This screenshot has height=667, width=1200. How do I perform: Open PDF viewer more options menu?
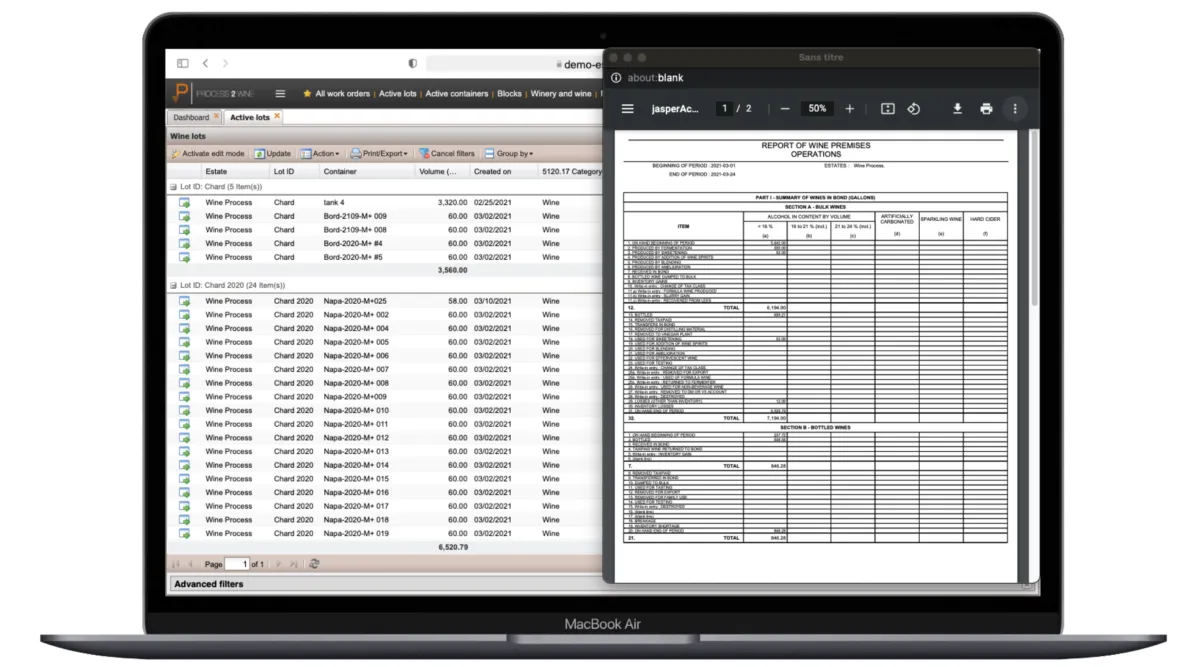point(1015,109)
